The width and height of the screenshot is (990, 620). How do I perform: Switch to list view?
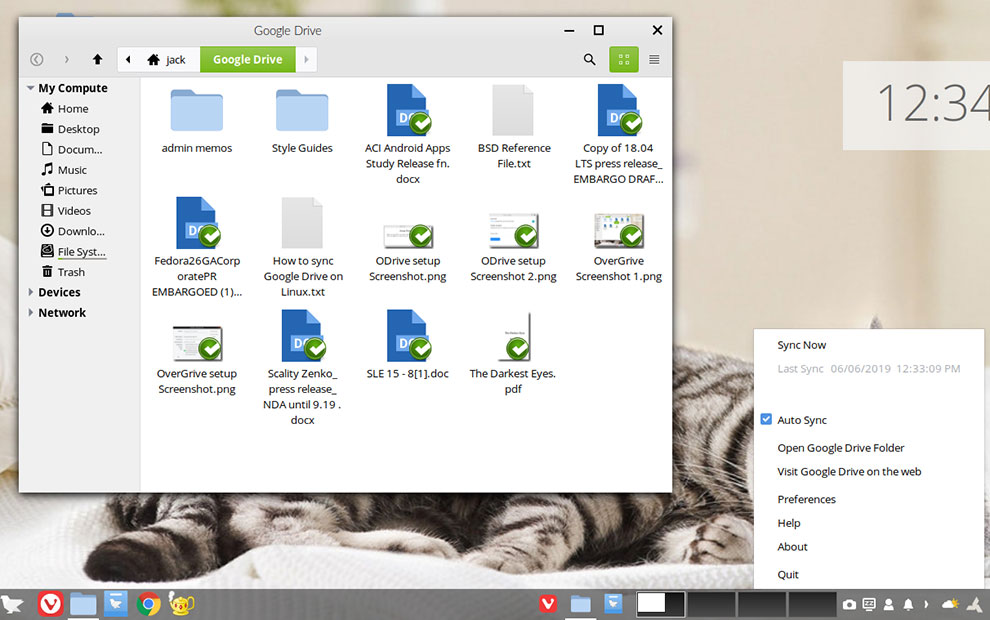pyautogui.click(x=654, y=59)
